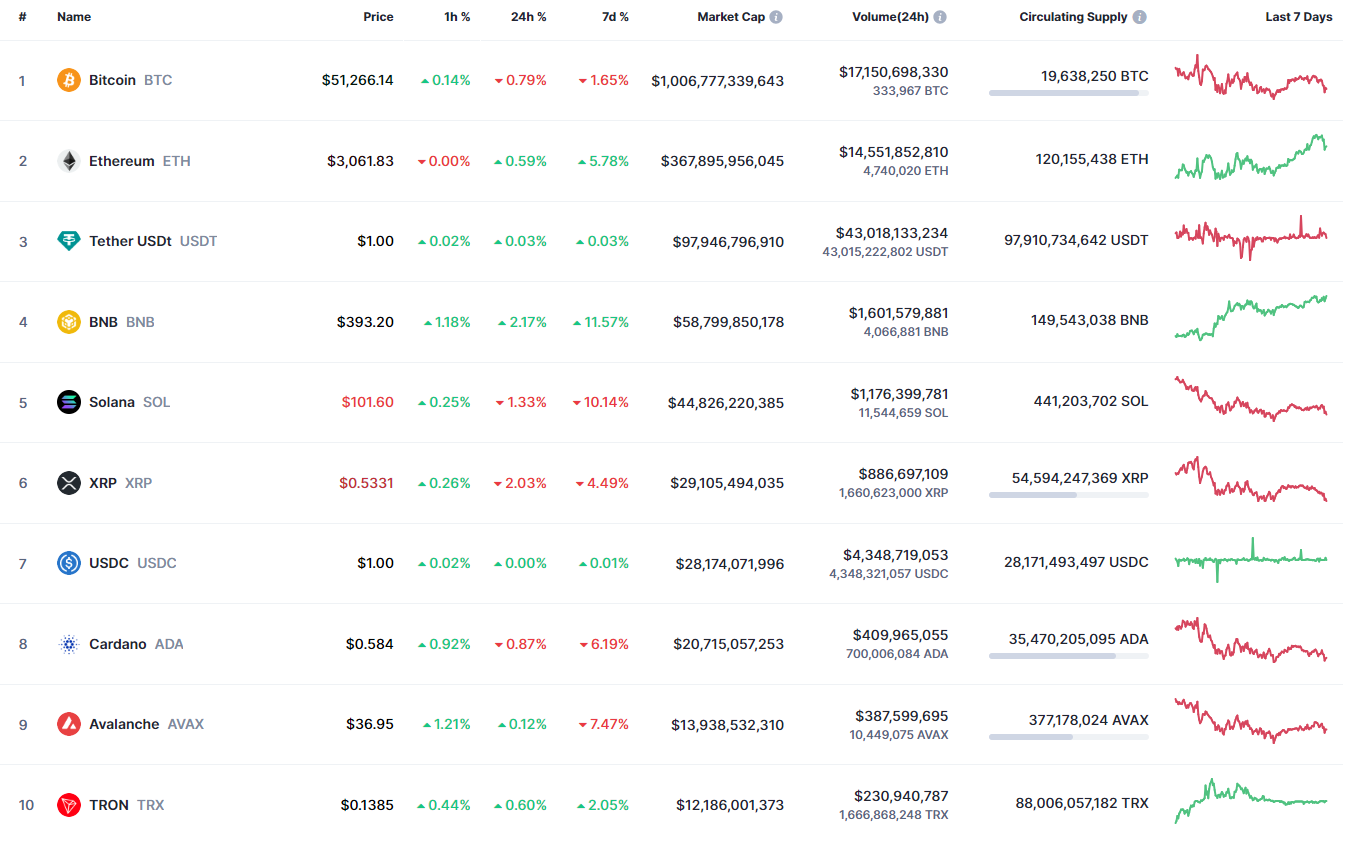Click the Avalanche logo icon
The width and height of the screenshot is (1349, 843).
69,724
